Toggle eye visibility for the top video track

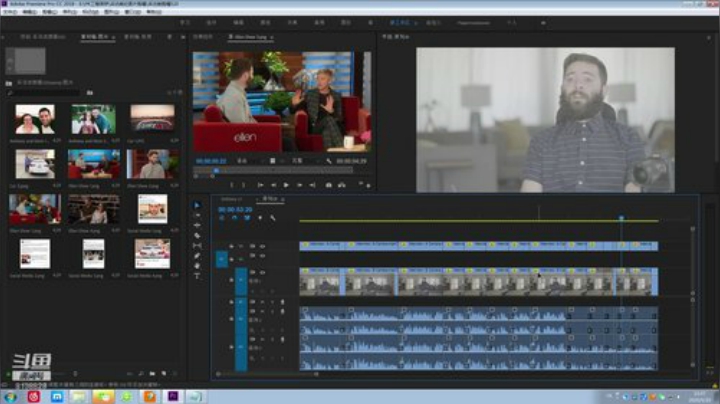pyautogui.click(x=263, y=247)
